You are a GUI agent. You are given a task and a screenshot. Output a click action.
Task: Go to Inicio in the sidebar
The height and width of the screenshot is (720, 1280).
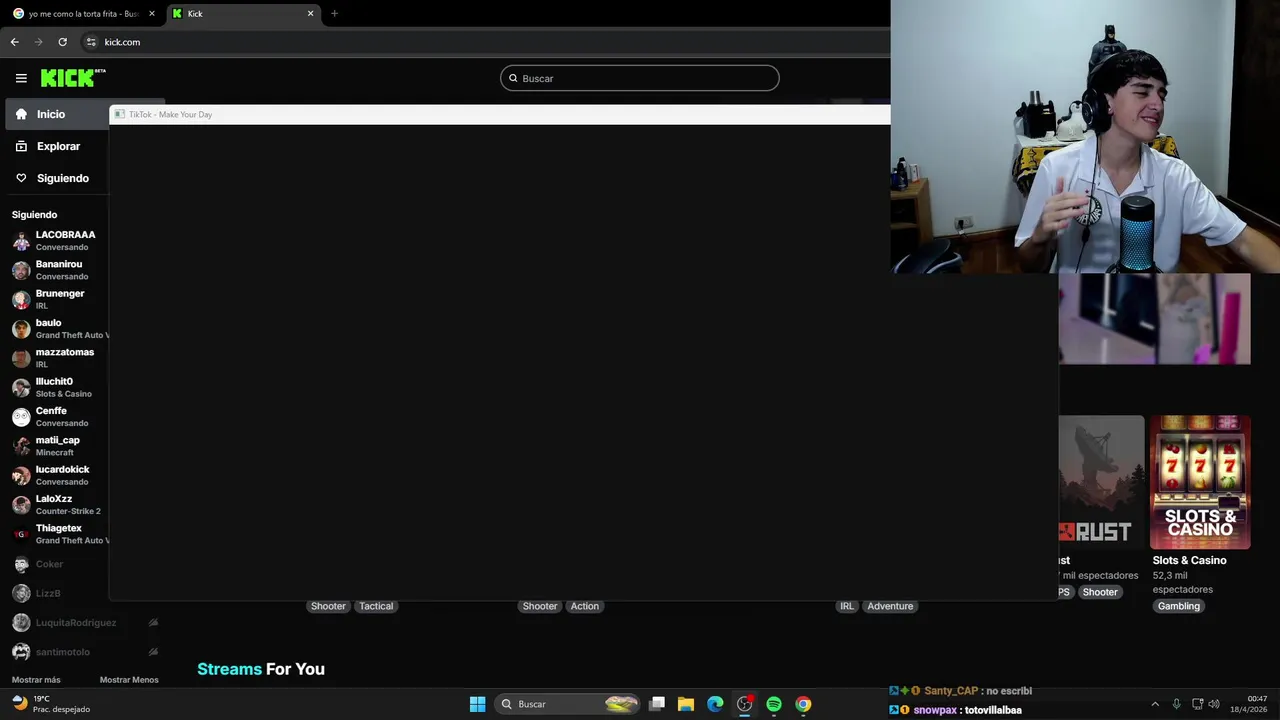tap(57, 114)
